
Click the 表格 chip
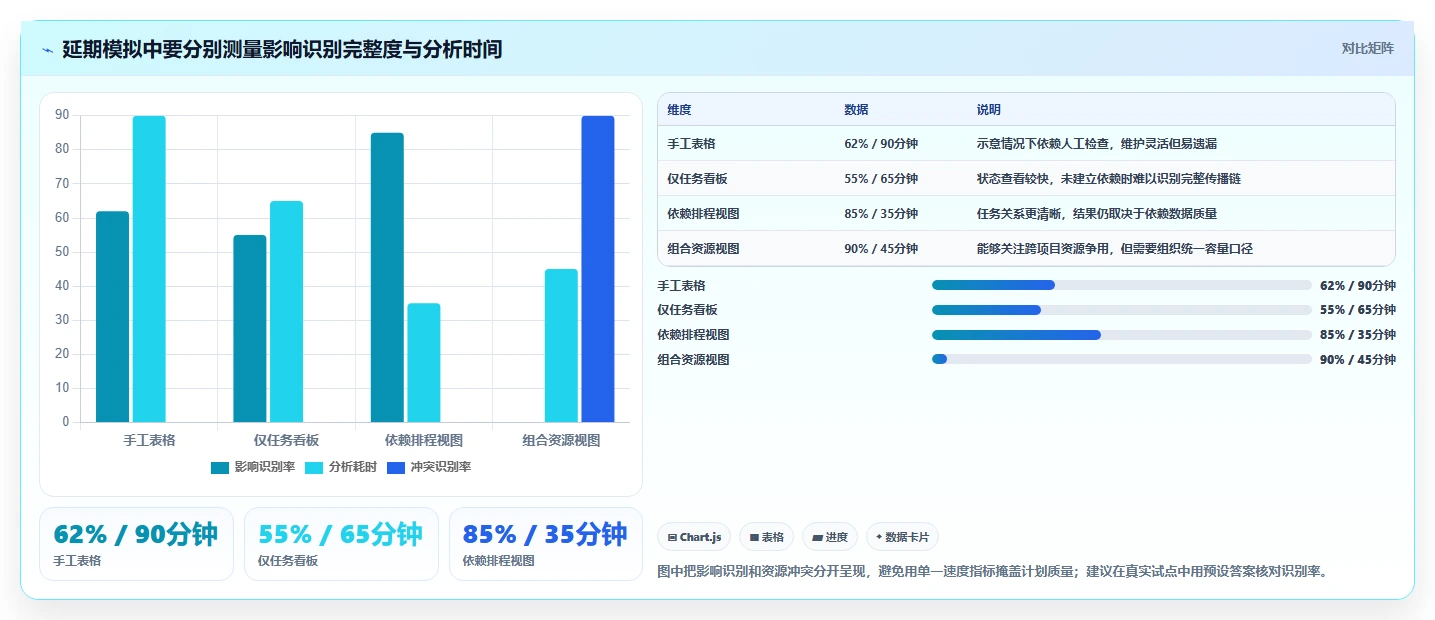[767, 537]
